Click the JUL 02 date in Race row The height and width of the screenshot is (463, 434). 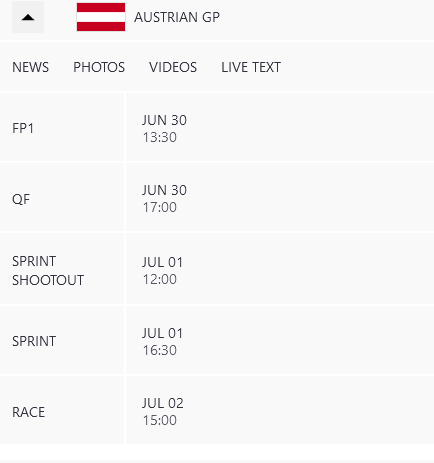[x=163, y=403]
